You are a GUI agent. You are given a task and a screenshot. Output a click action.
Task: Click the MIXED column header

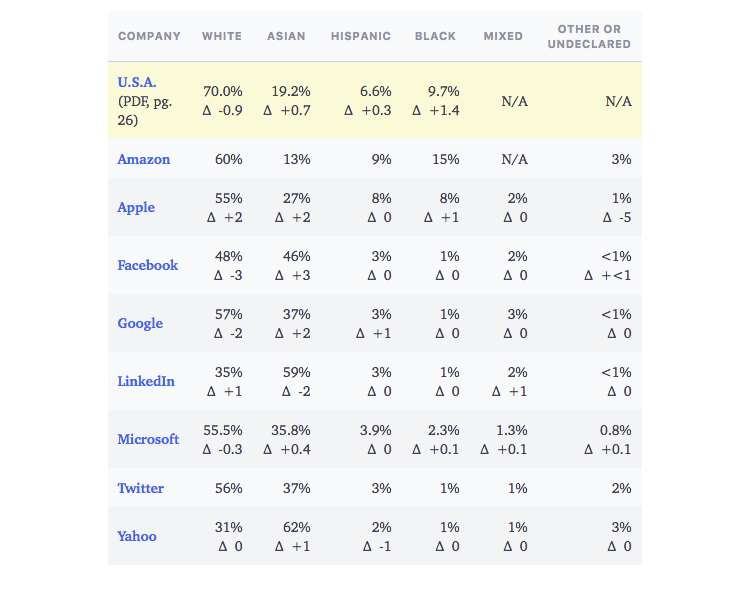pyautogui.click(x=503, y=36)
